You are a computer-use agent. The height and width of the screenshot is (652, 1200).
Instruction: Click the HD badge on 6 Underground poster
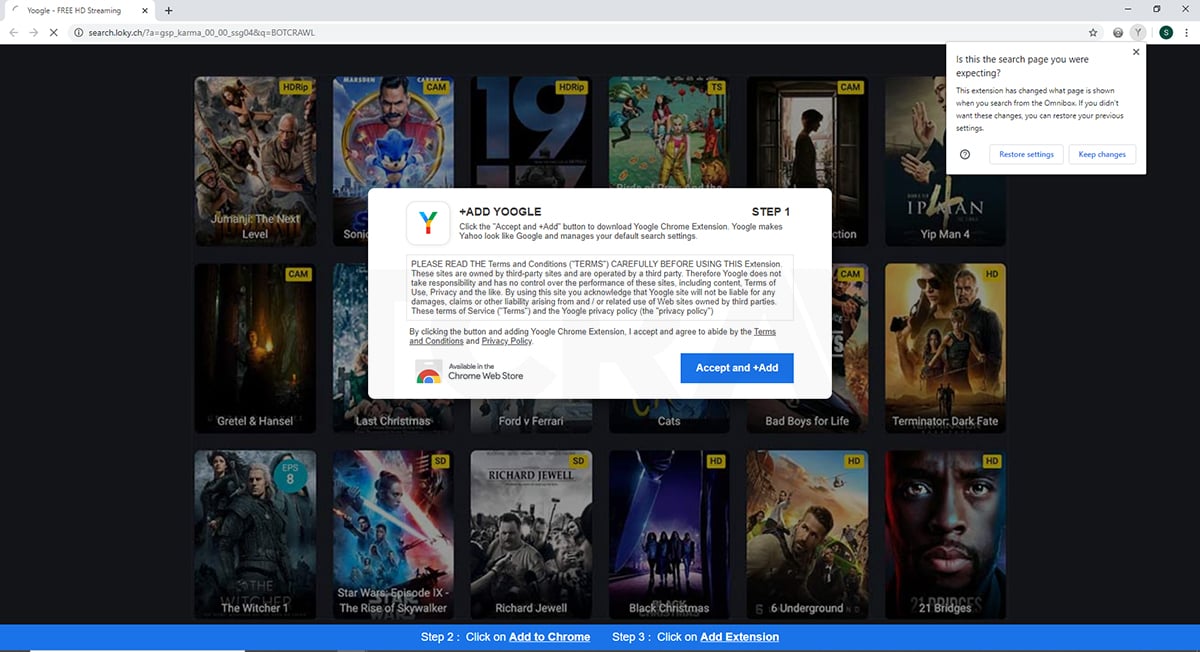853,461
